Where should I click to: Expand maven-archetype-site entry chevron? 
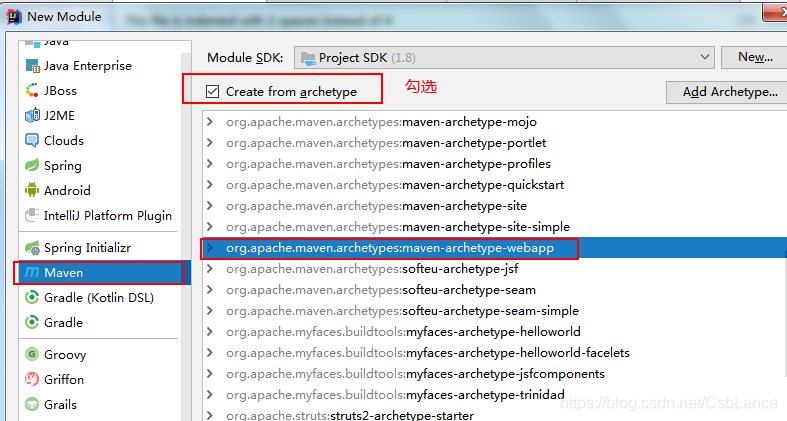coord(210,206)
